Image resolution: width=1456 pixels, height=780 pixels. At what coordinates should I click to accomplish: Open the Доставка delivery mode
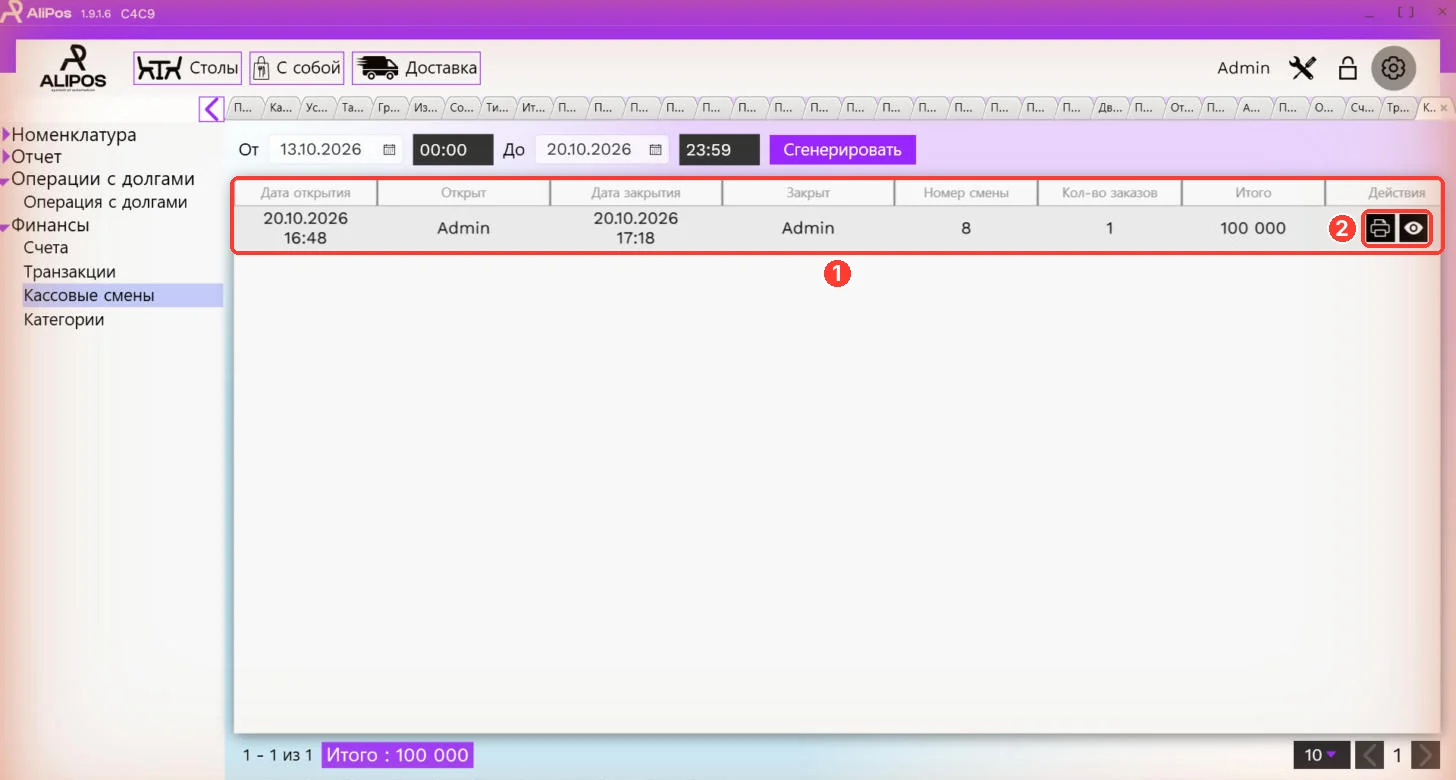click(416, 68)
